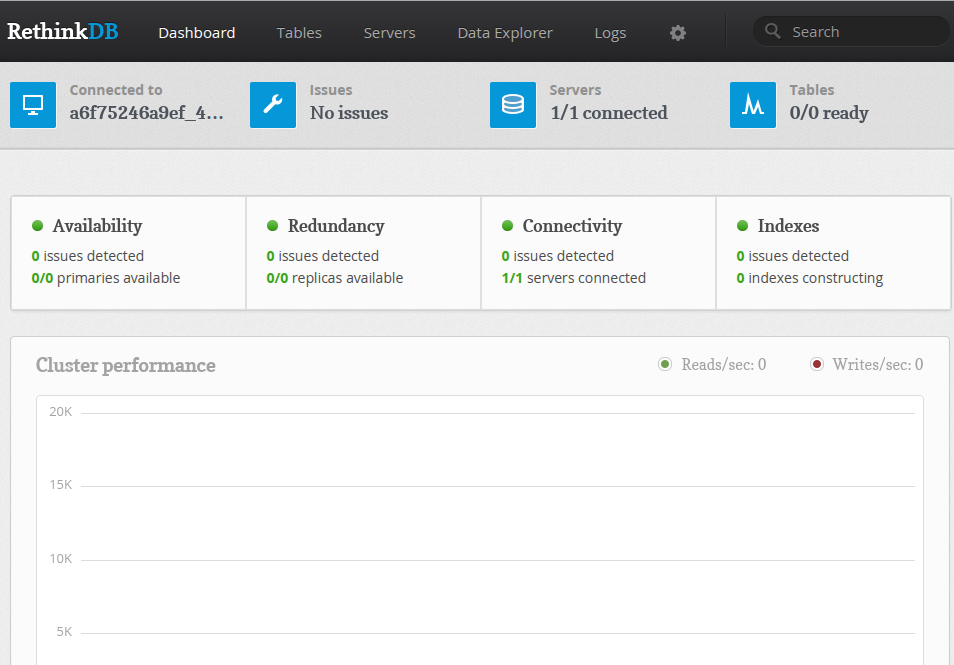The image size is (954, 665).
Task: Click the Redundancy green status dot
Action: pos(273,226)
